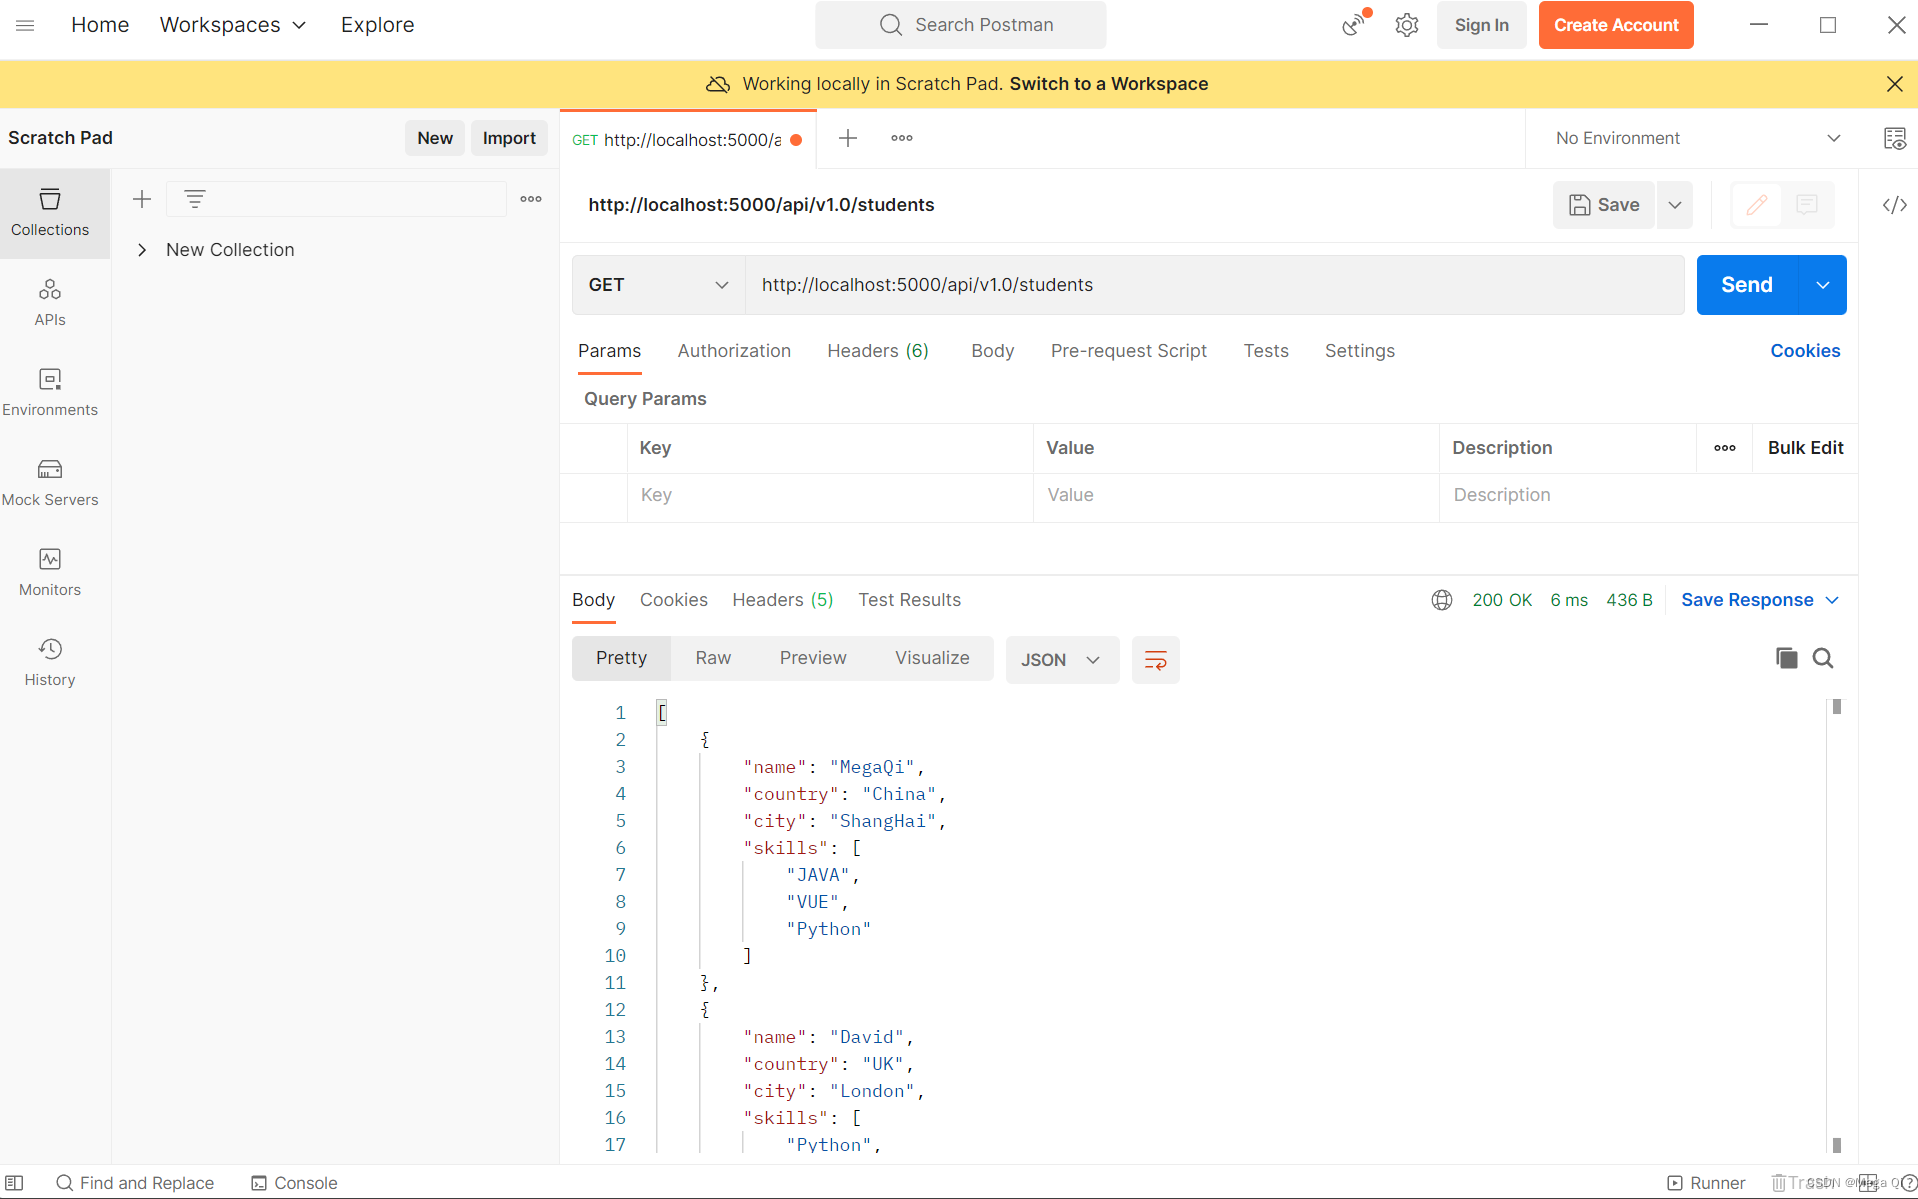Click the Search Postman field
The image size is (1918, 1199).
[x=961, y=25]
